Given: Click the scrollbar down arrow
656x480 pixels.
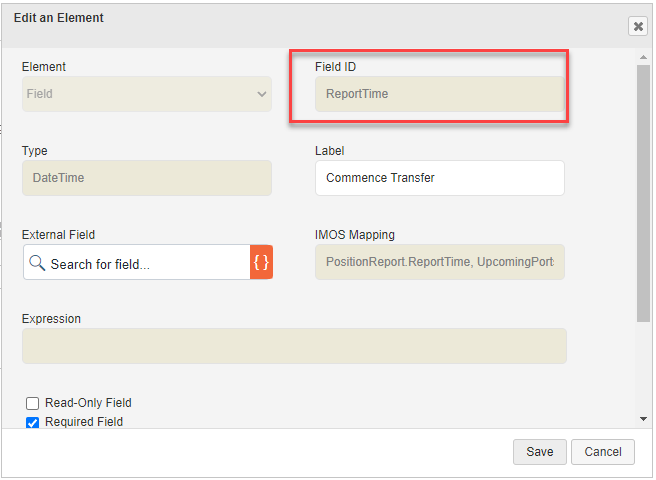Looking at the screenshot, I should point(644,418).
